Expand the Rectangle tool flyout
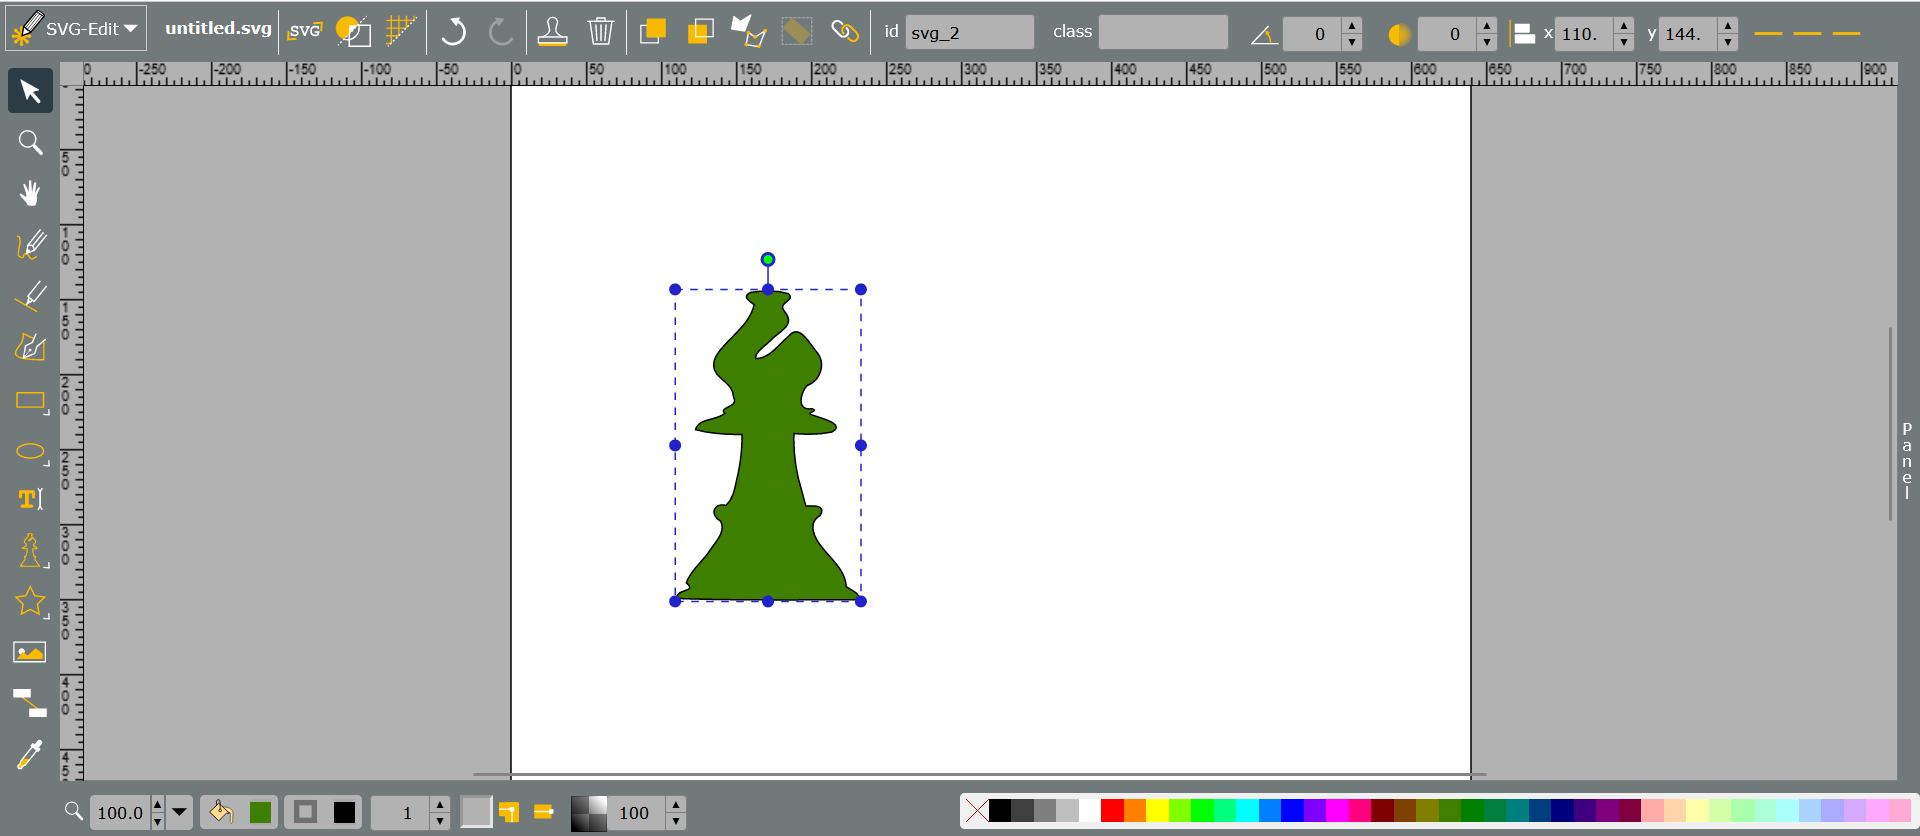The width and height of the screenshot is (1920, 836). (47, 412)
